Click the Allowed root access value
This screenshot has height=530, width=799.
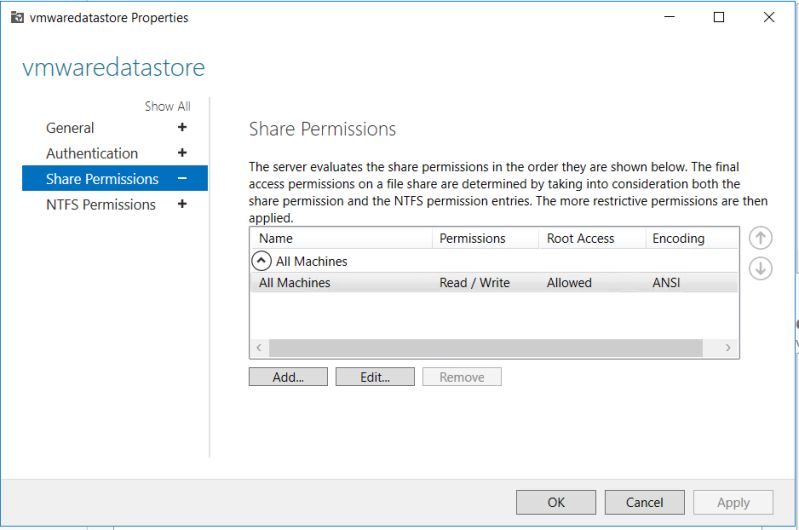coord(569,282)
